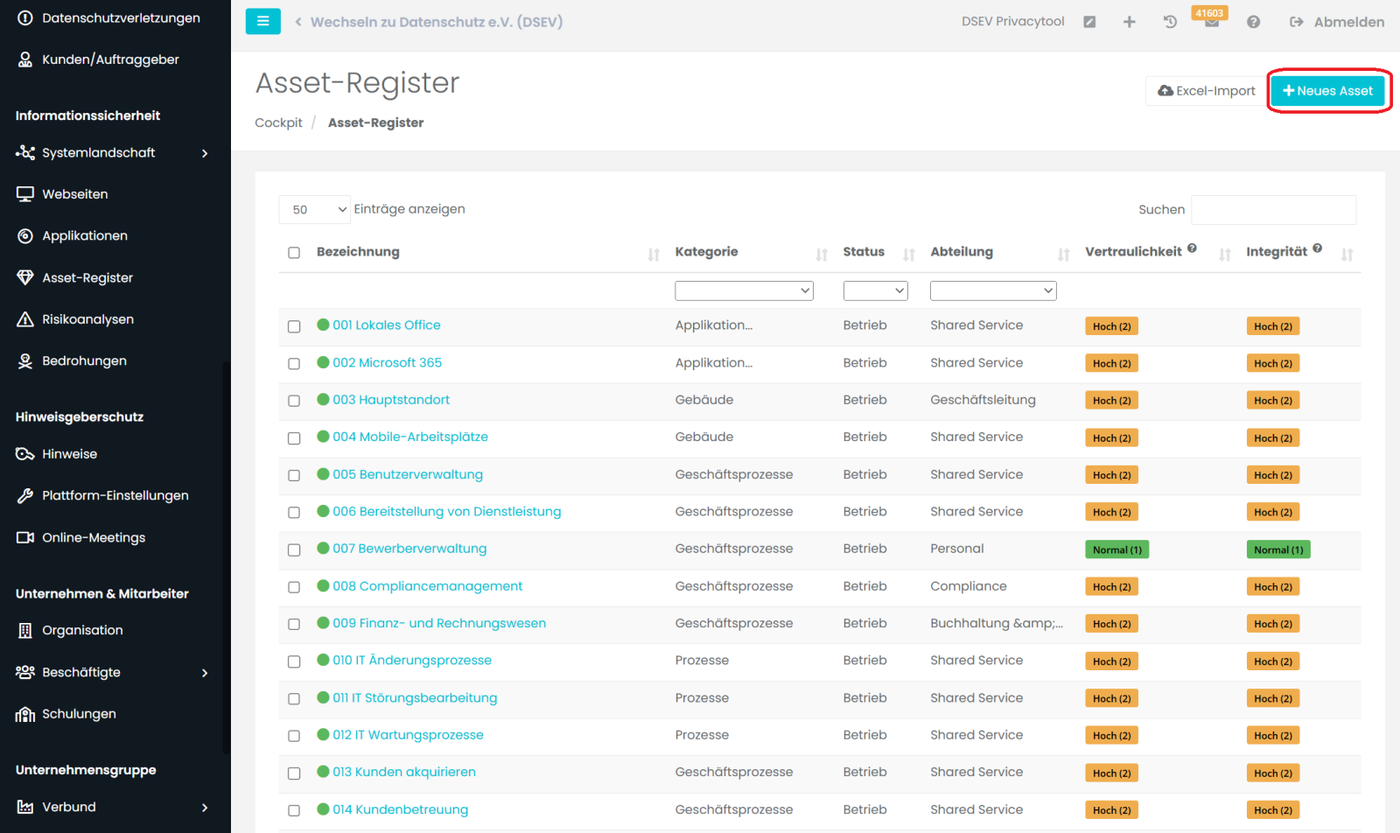Viewport: 1400px width, 833px height.
Task: Tick the checkbox for 005 Benutzerverwaltung
Action: [294, 475]
